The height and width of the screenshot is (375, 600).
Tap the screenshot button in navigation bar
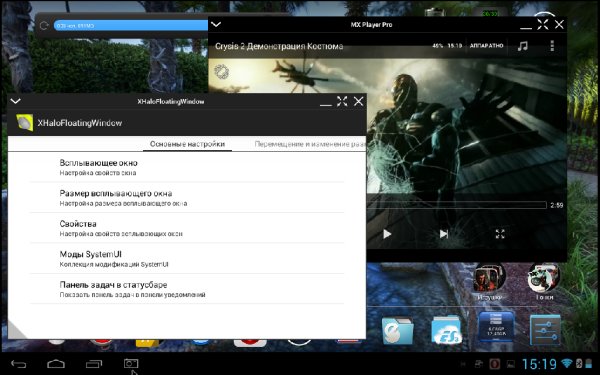click(131, 363)
